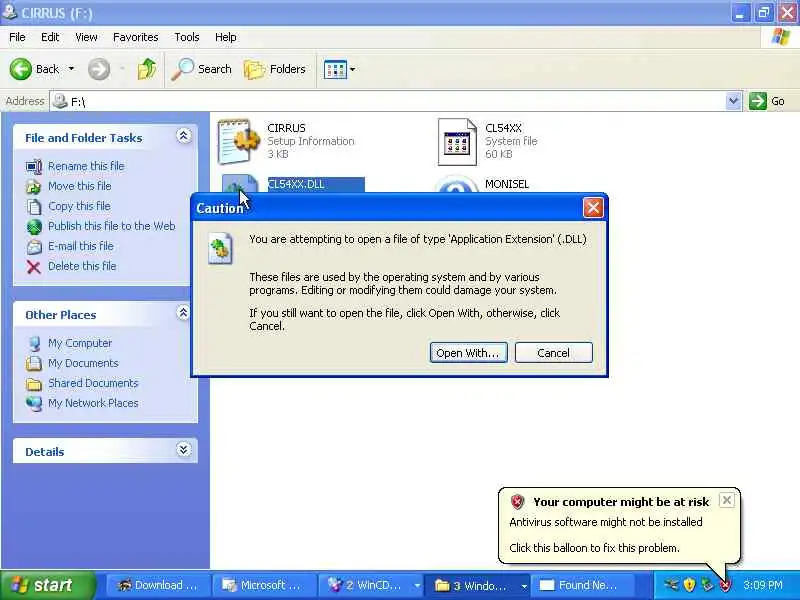Open the View menu
The width and height of the screenshot is (800, 600).
point(86,37)
